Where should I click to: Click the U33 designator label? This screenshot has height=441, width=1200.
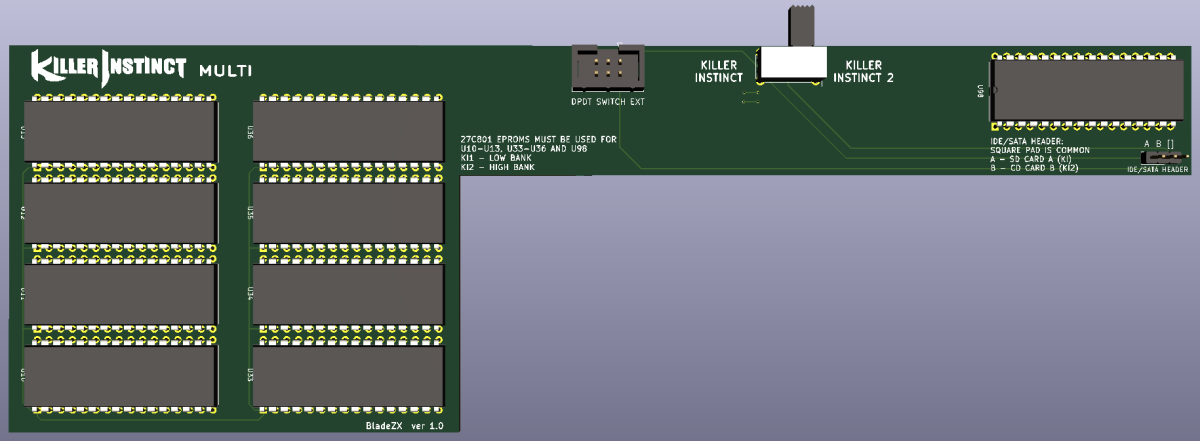(x=249, y=376)
